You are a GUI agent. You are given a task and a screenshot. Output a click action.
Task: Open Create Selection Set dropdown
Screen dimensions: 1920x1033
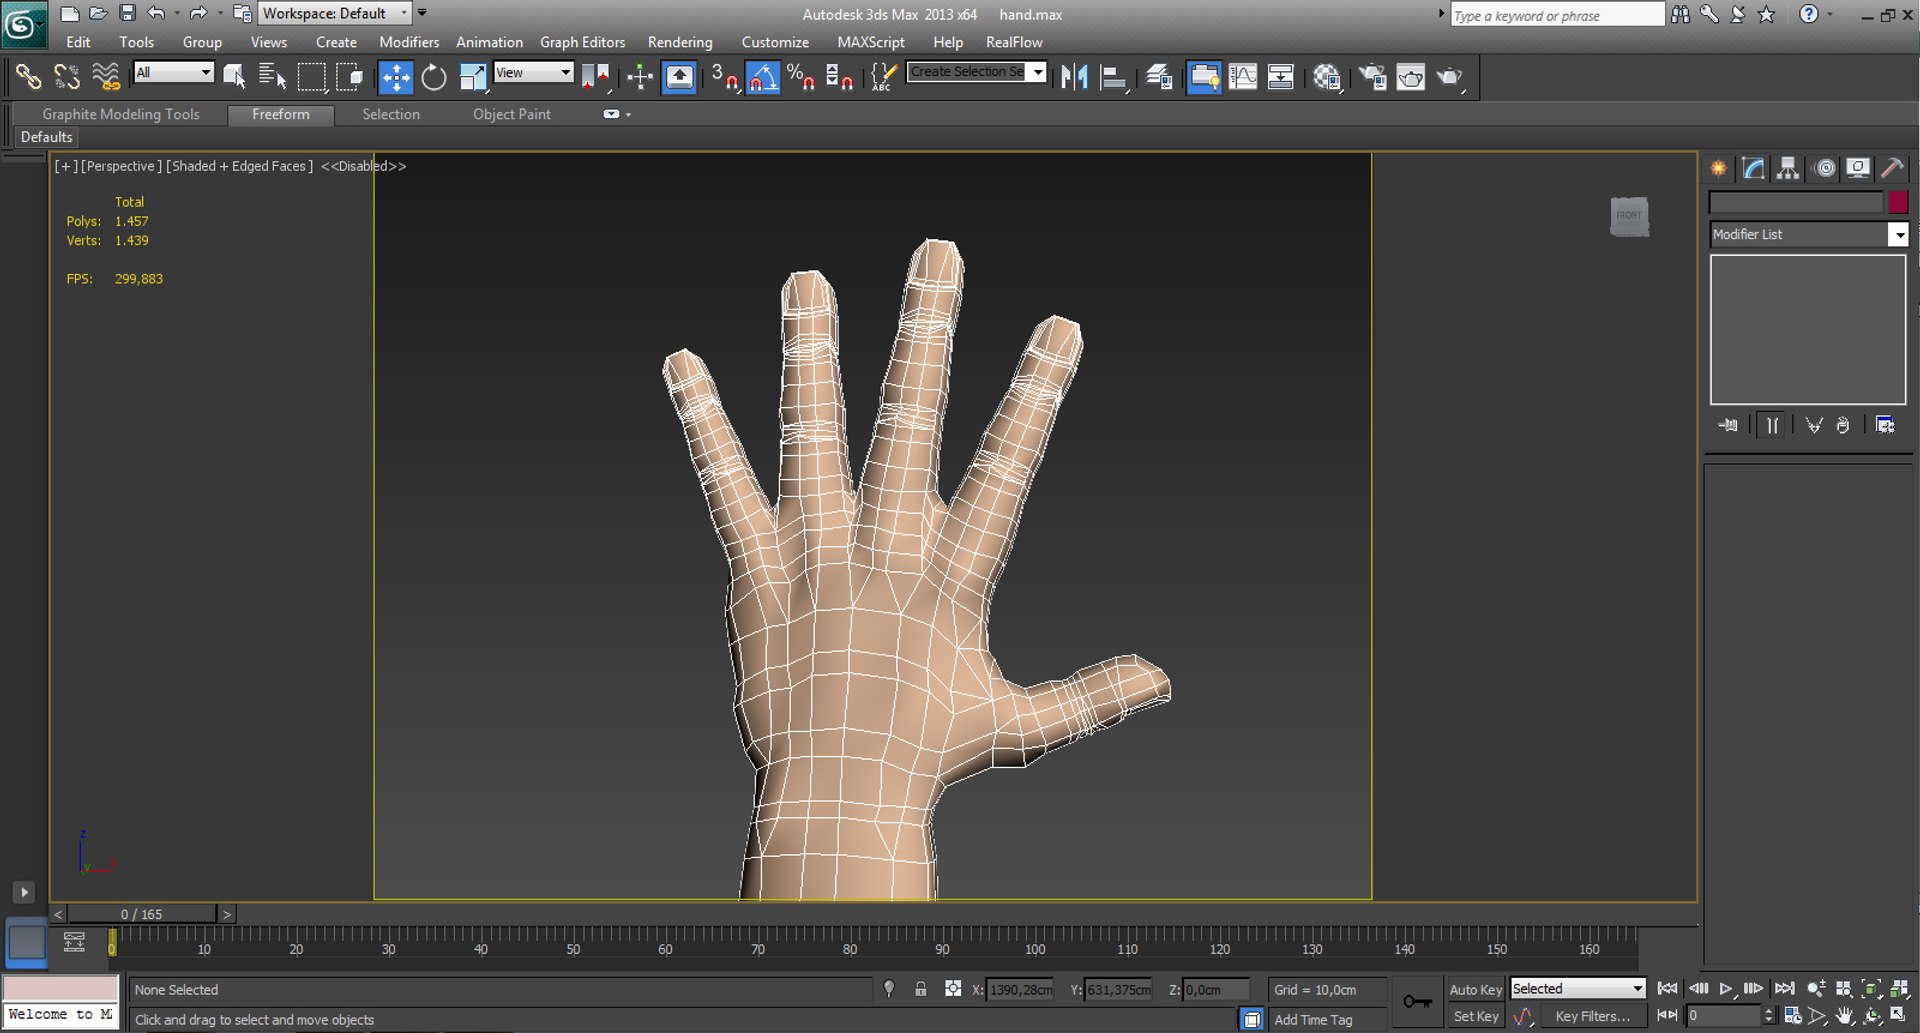(977, 72)
